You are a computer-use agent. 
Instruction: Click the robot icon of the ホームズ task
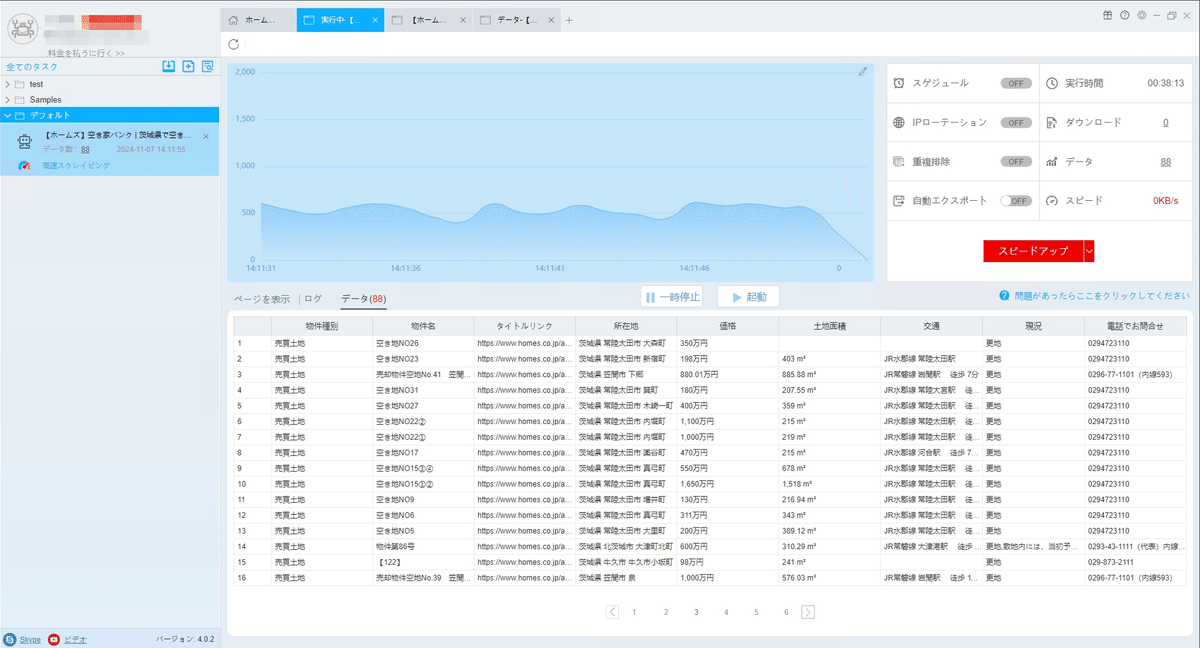click(x=26, y=142)
